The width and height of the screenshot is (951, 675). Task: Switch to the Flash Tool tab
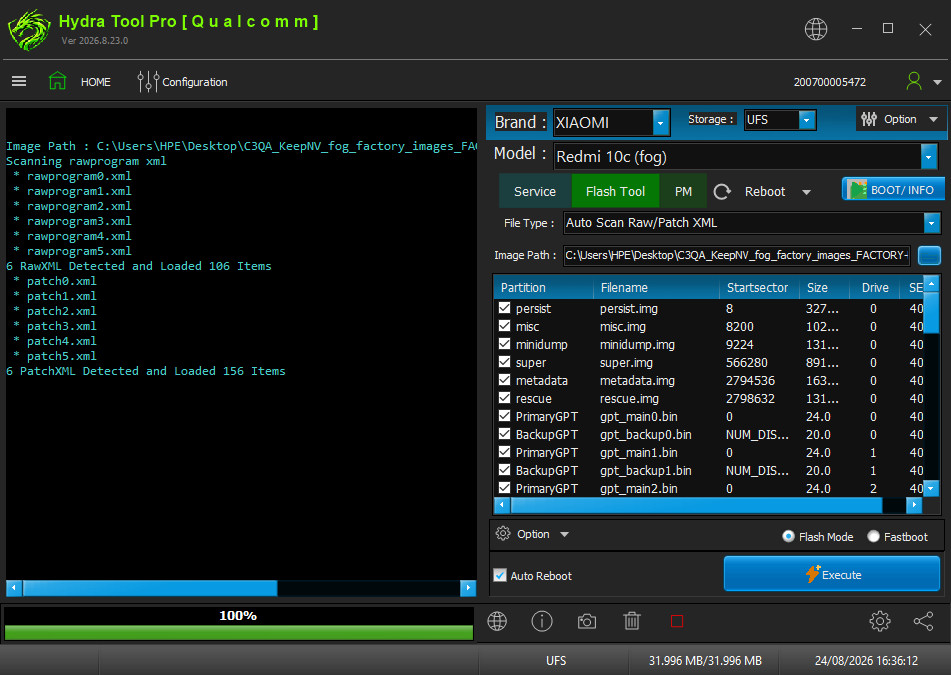click(x=615, y=192)
